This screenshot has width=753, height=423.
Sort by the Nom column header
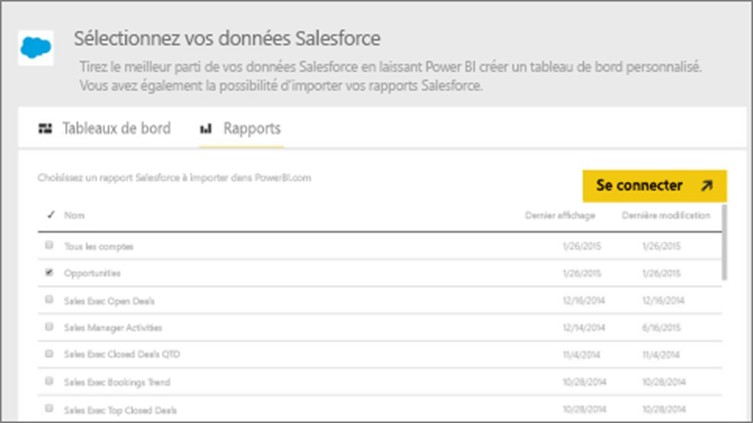tap(74, 215)
